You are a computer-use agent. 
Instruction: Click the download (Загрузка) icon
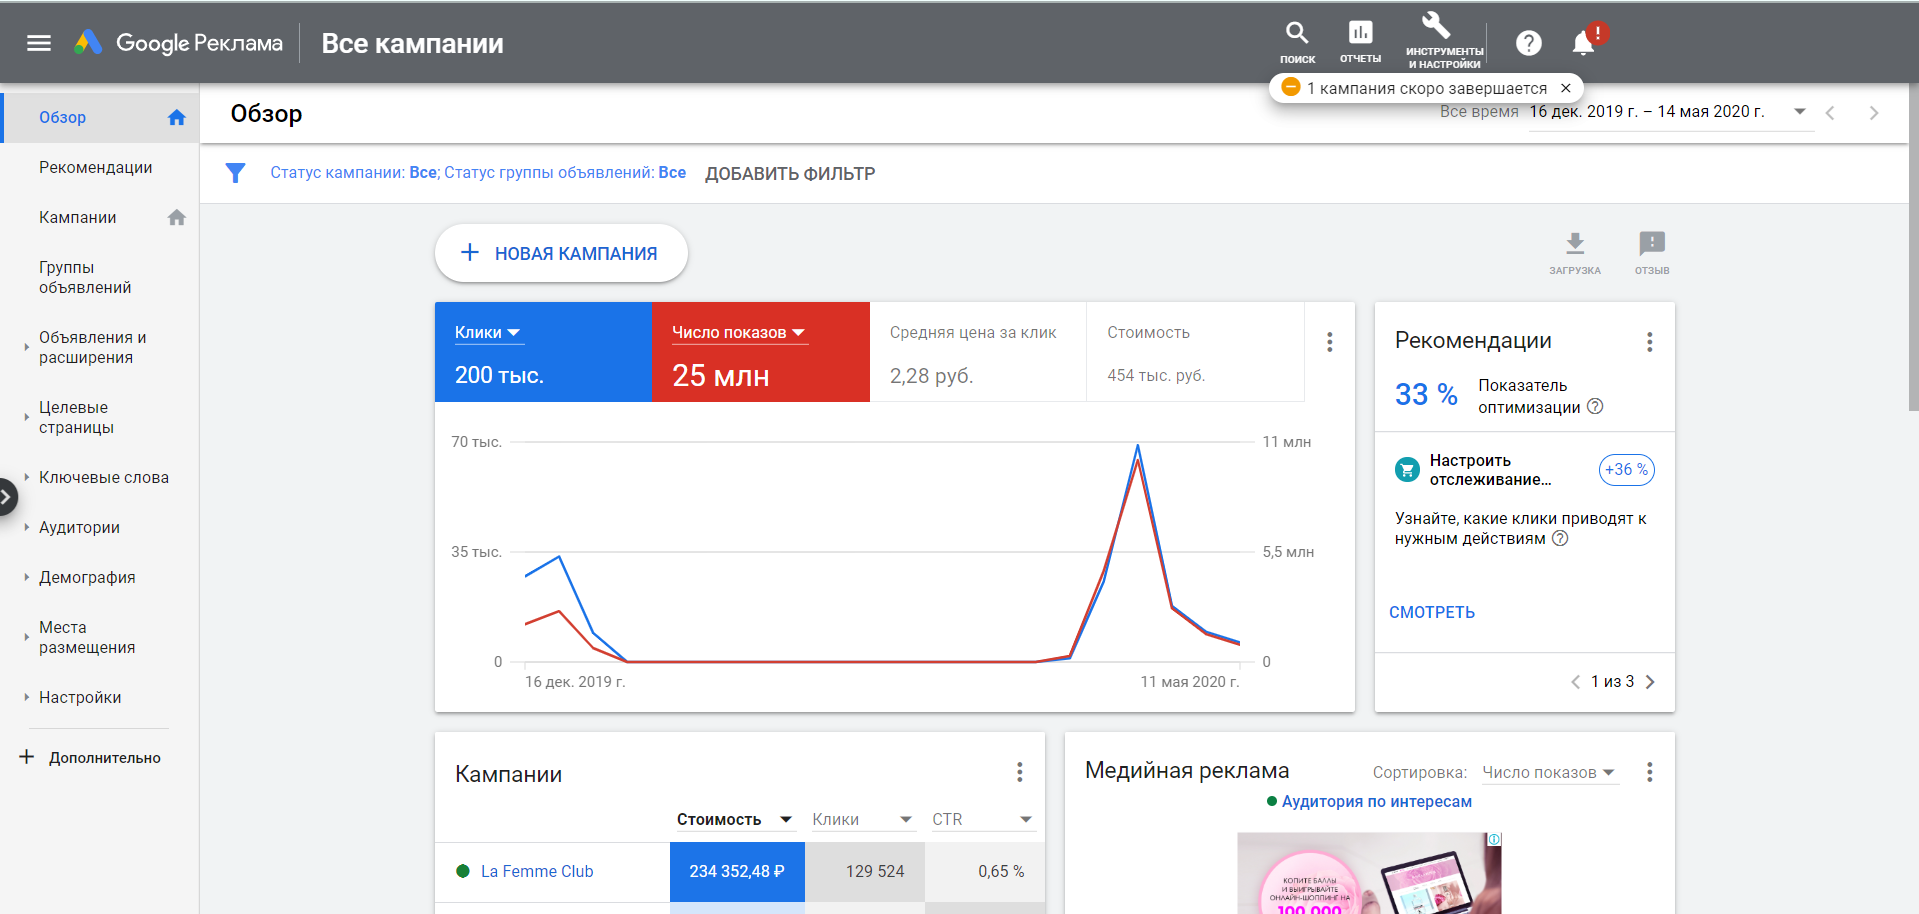(1575, 244)
